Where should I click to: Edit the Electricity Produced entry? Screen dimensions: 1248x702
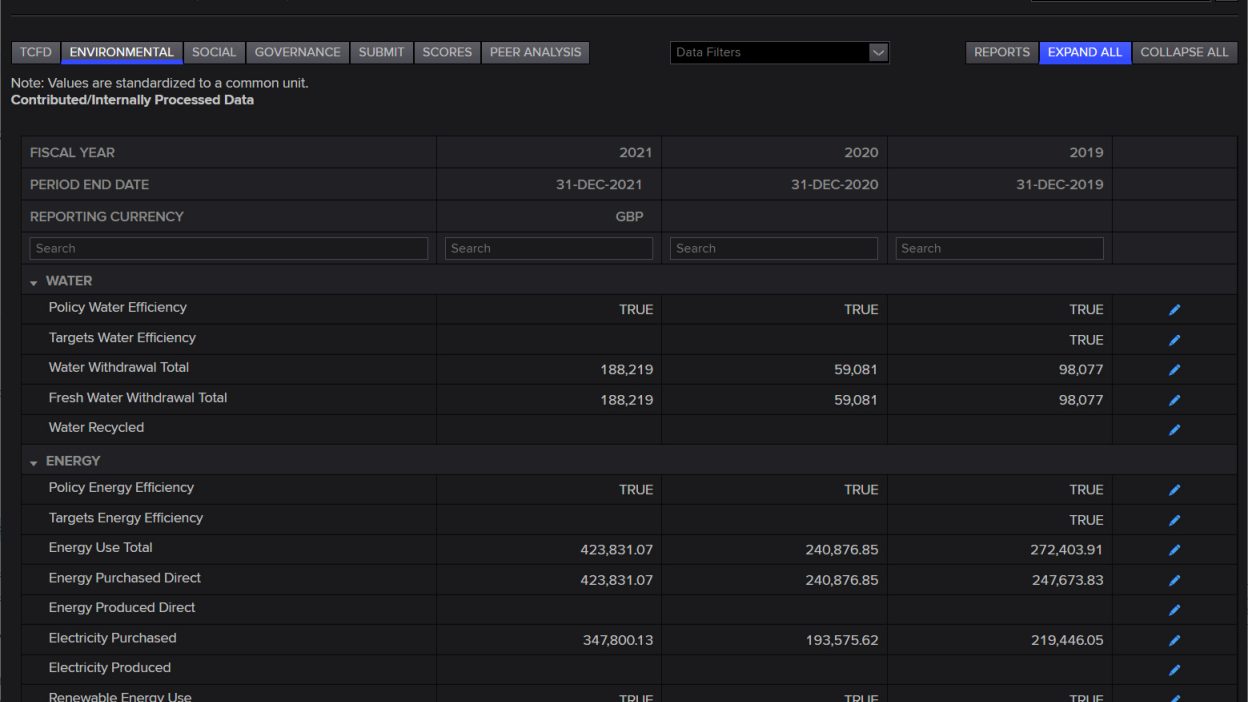(1173, 669)
